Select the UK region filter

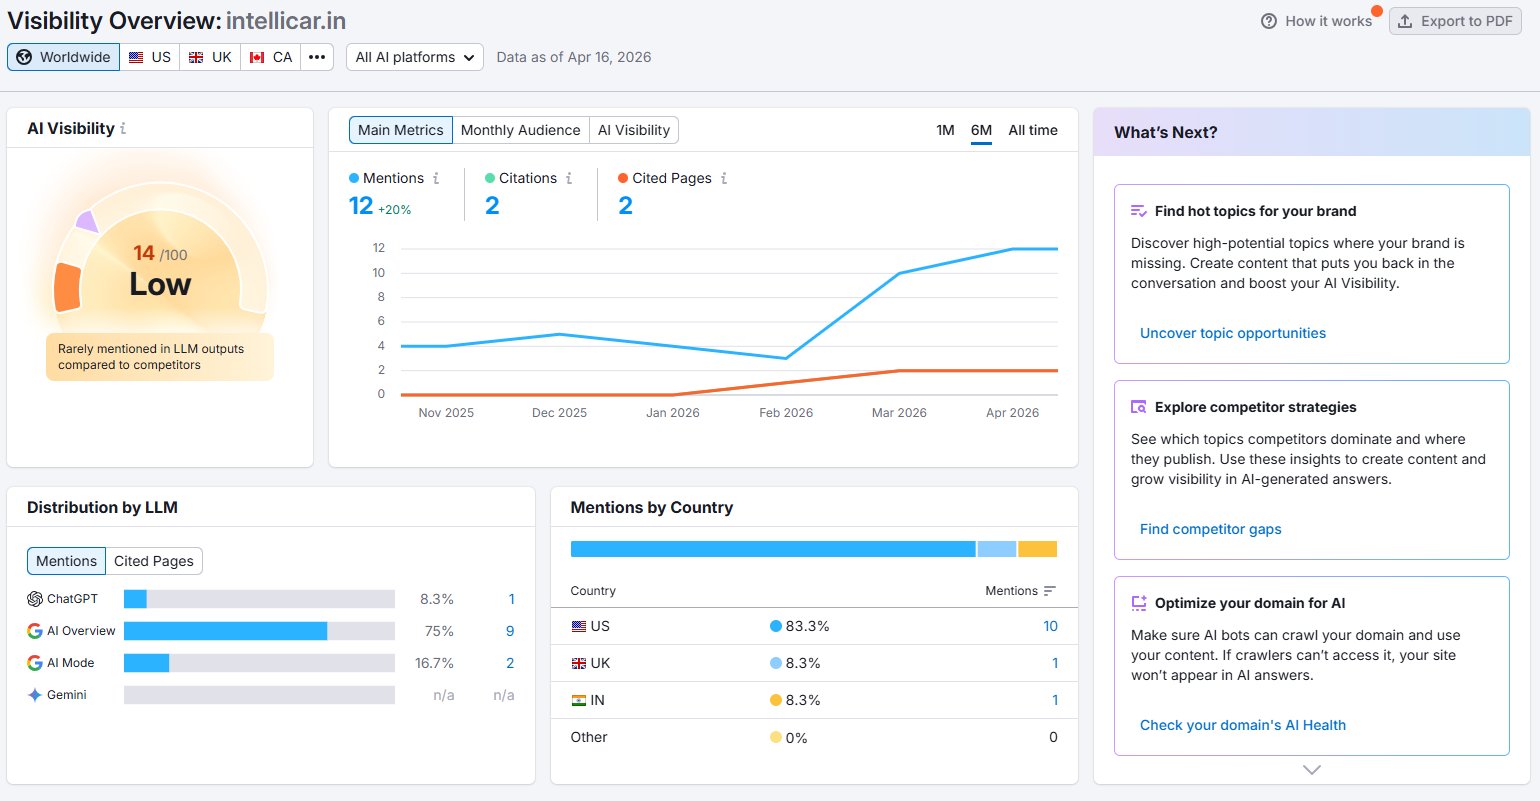click(x=210, y=57)
